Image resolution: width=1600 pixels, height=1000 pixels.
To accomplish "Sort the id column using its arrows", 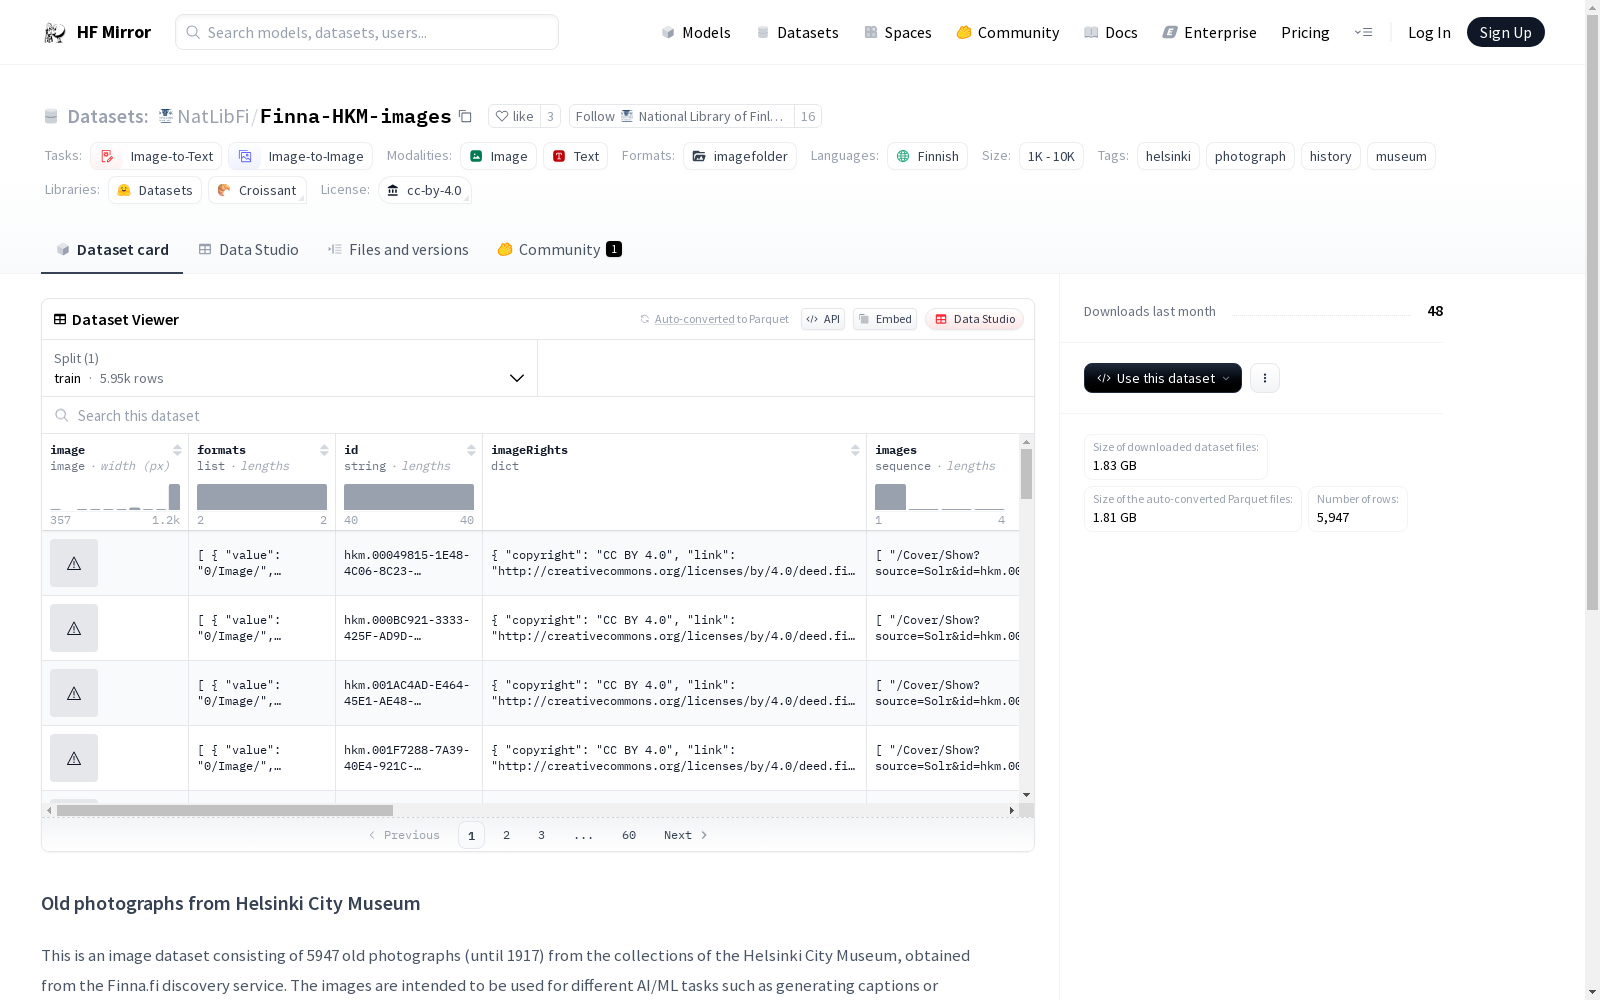I will (x=471, y=450).
